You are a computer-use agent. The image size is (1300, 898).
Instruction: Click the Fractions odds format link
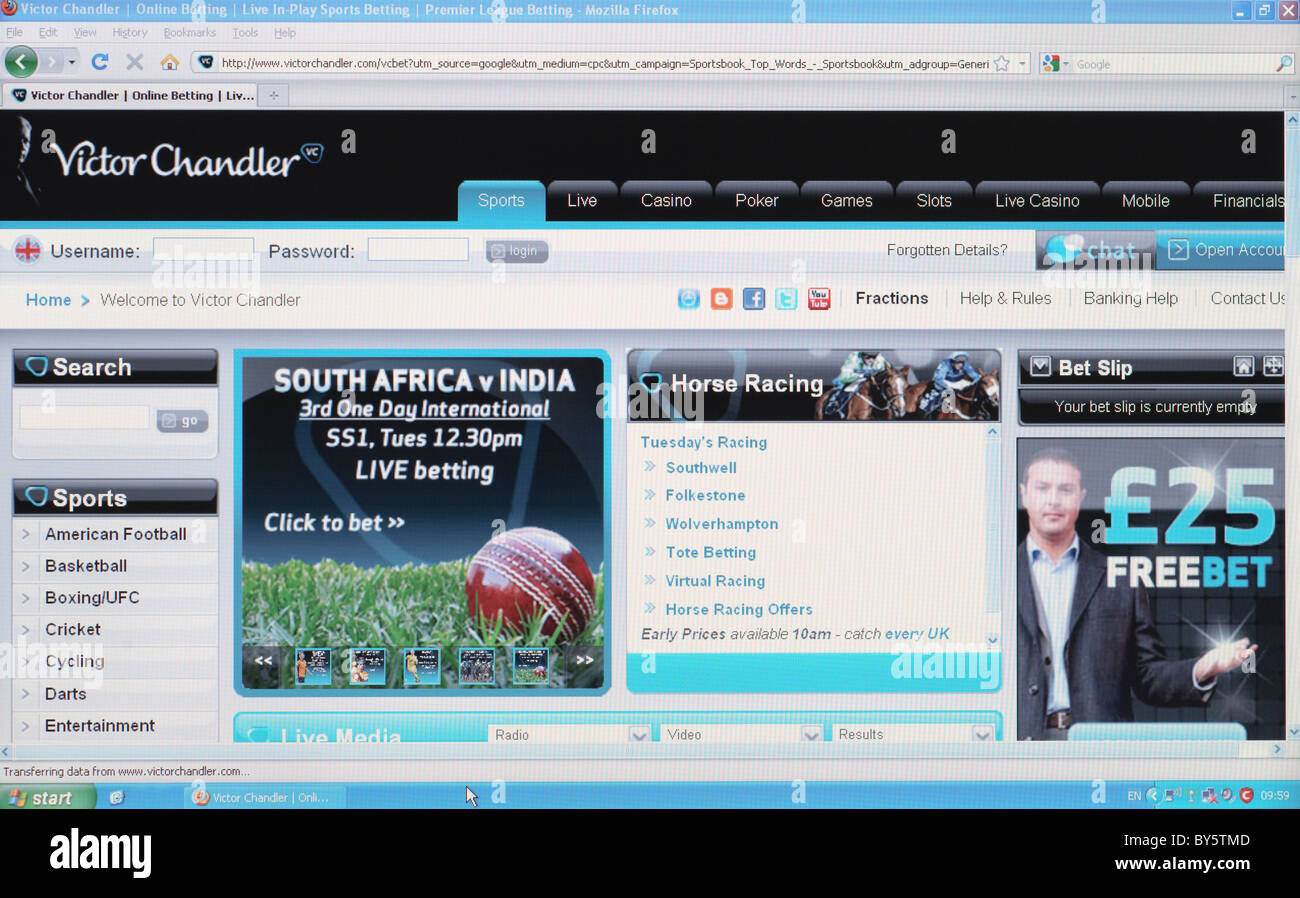892,298
